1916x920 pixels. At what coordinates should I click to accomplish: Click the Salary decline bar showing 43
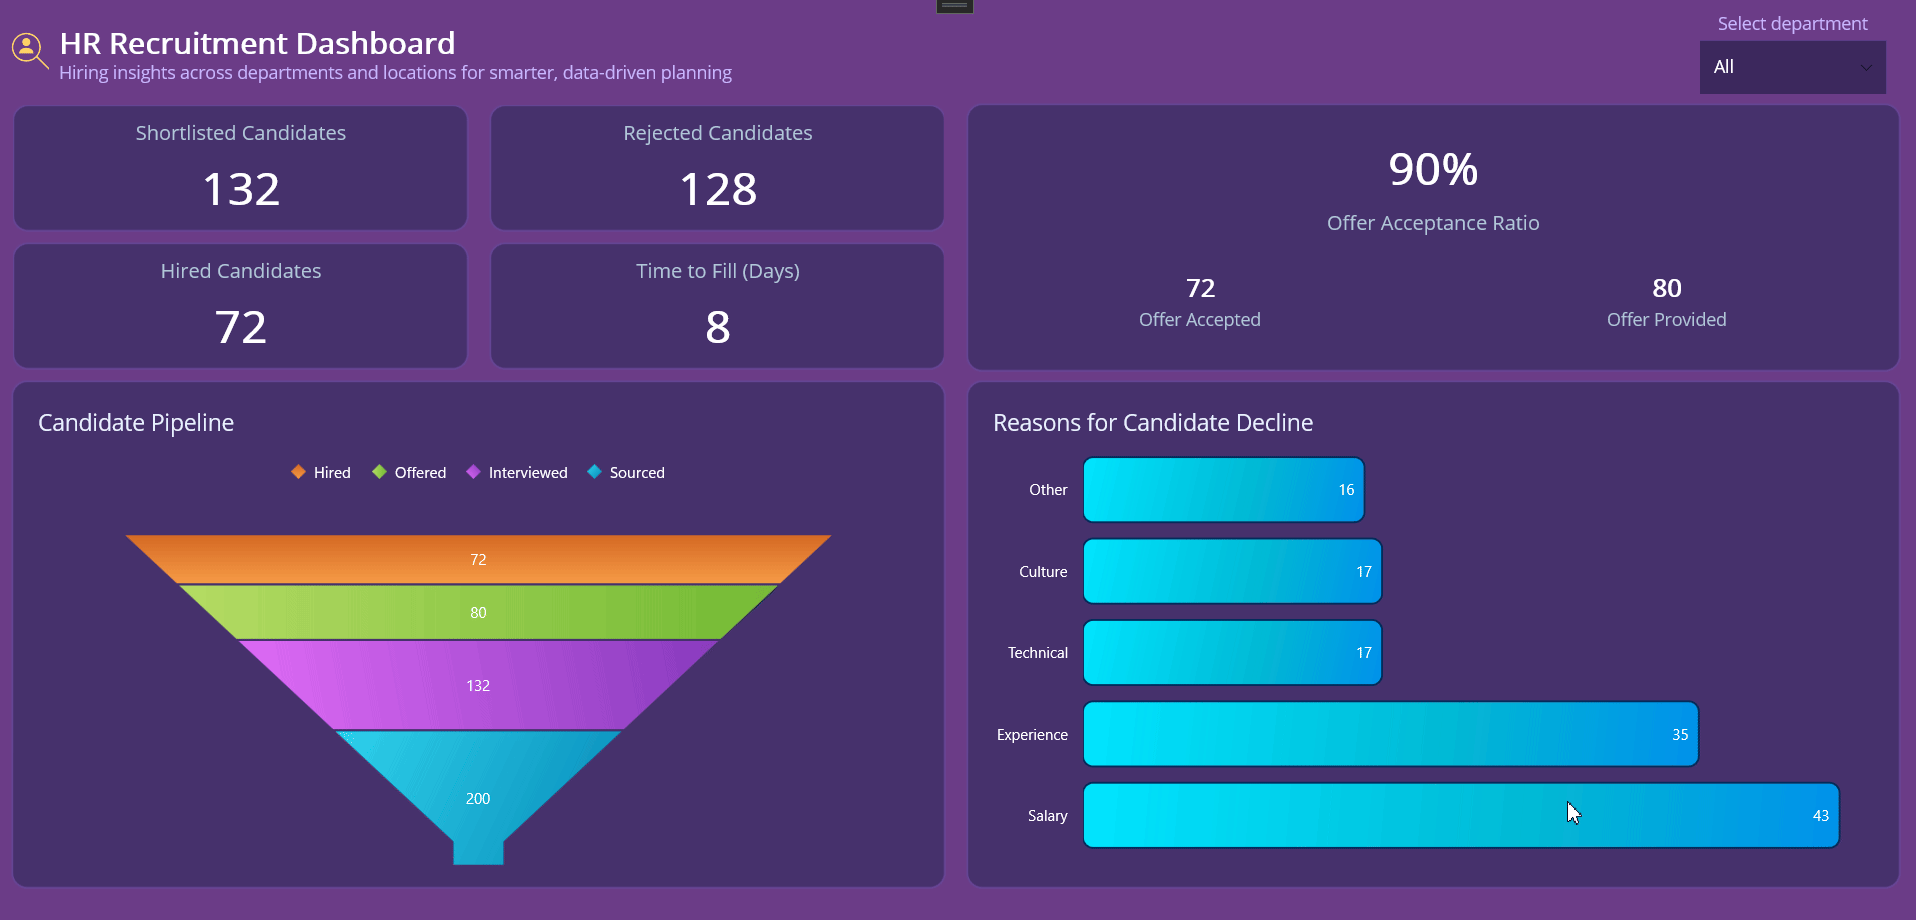coord(1459,815)
